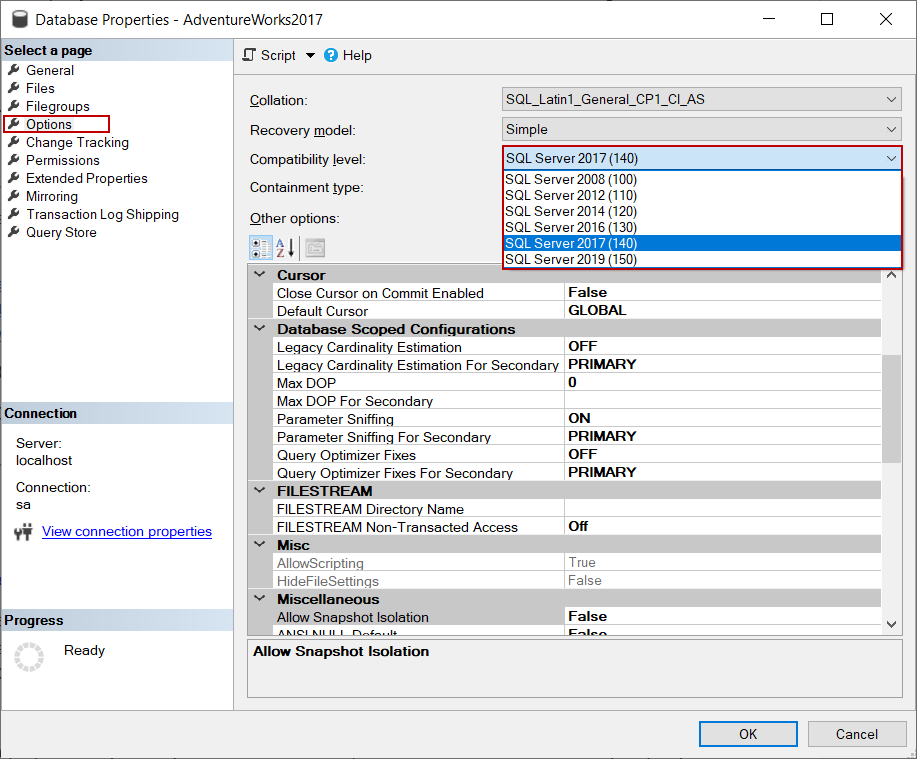The width and height of the screenshot is (917, 759).
Task: Collapse the Database Scoped Configurations section
Action: pyautogui.click(x=260, y=329)
